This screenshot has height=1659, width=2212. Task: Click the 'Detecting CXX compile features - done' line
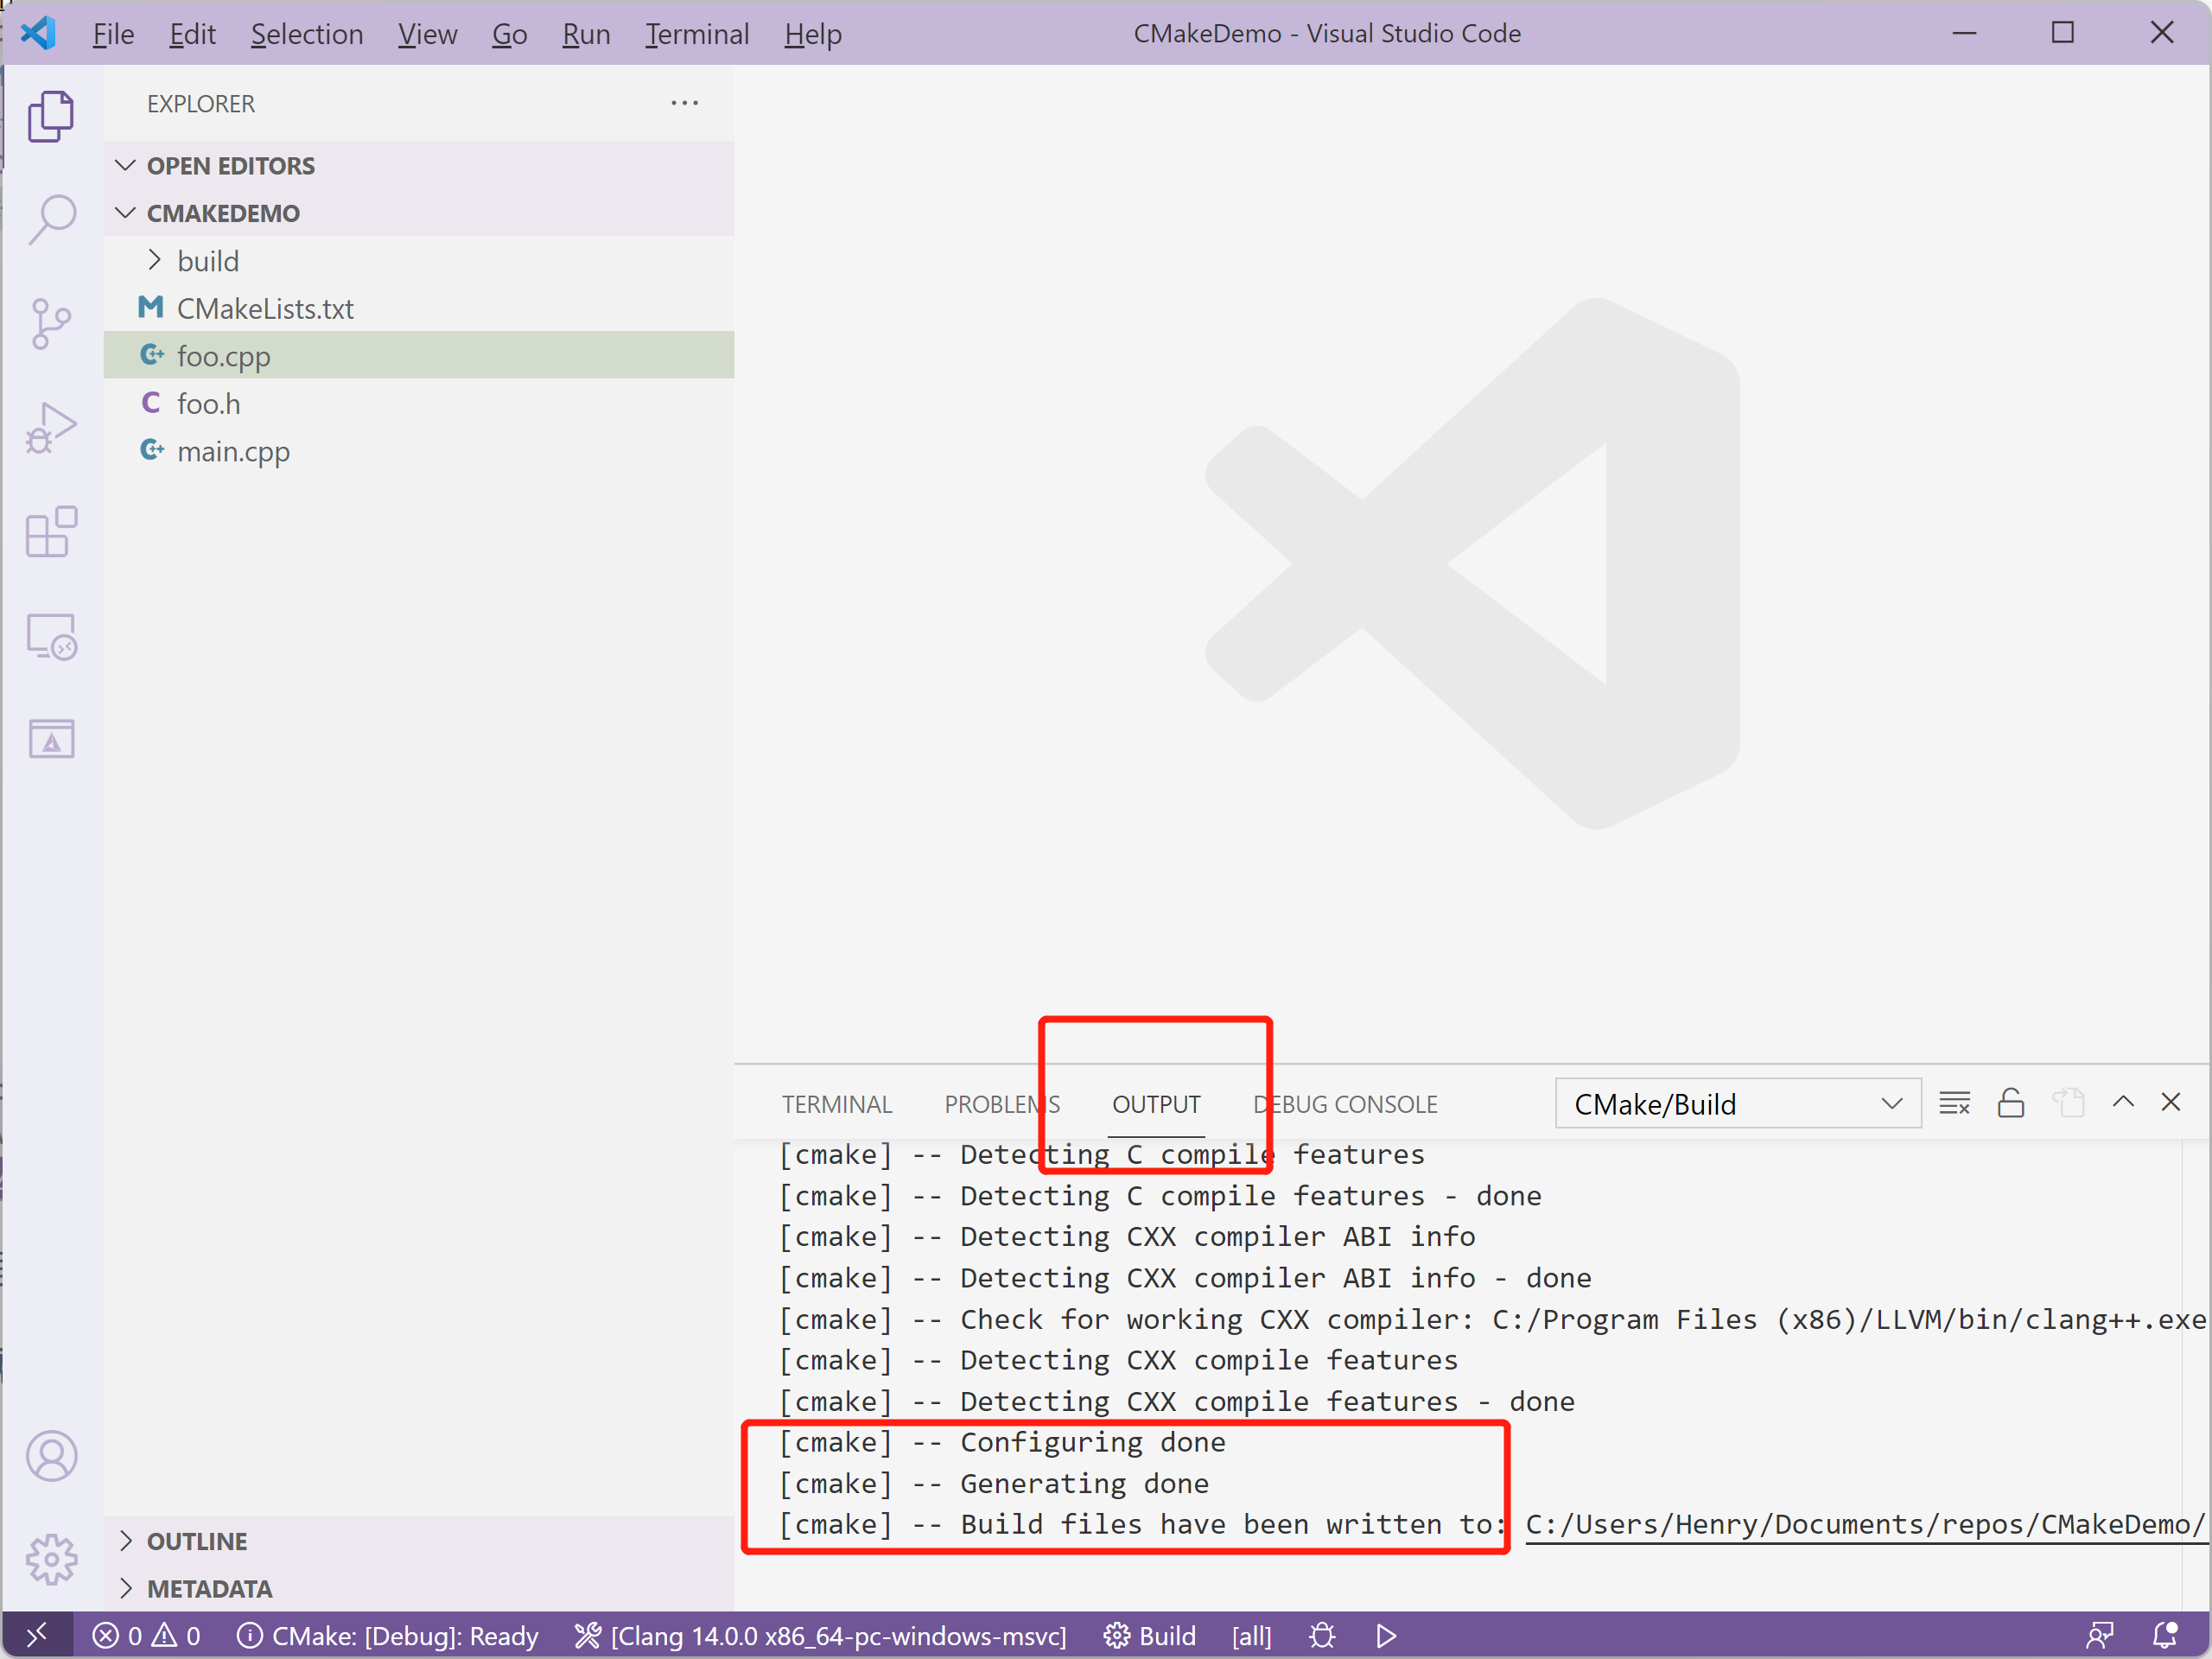1177,1401
